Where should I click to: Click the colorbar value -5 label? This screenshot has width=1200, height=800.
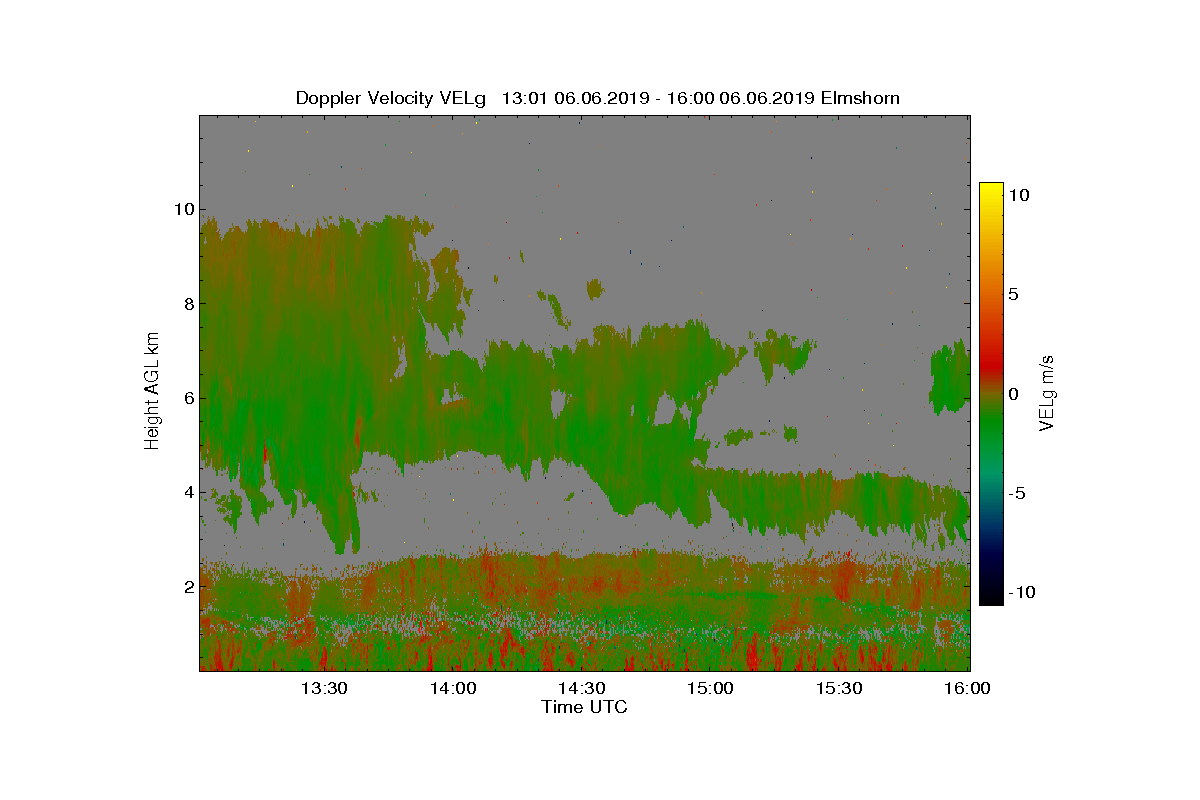(x=1017, y=493)
